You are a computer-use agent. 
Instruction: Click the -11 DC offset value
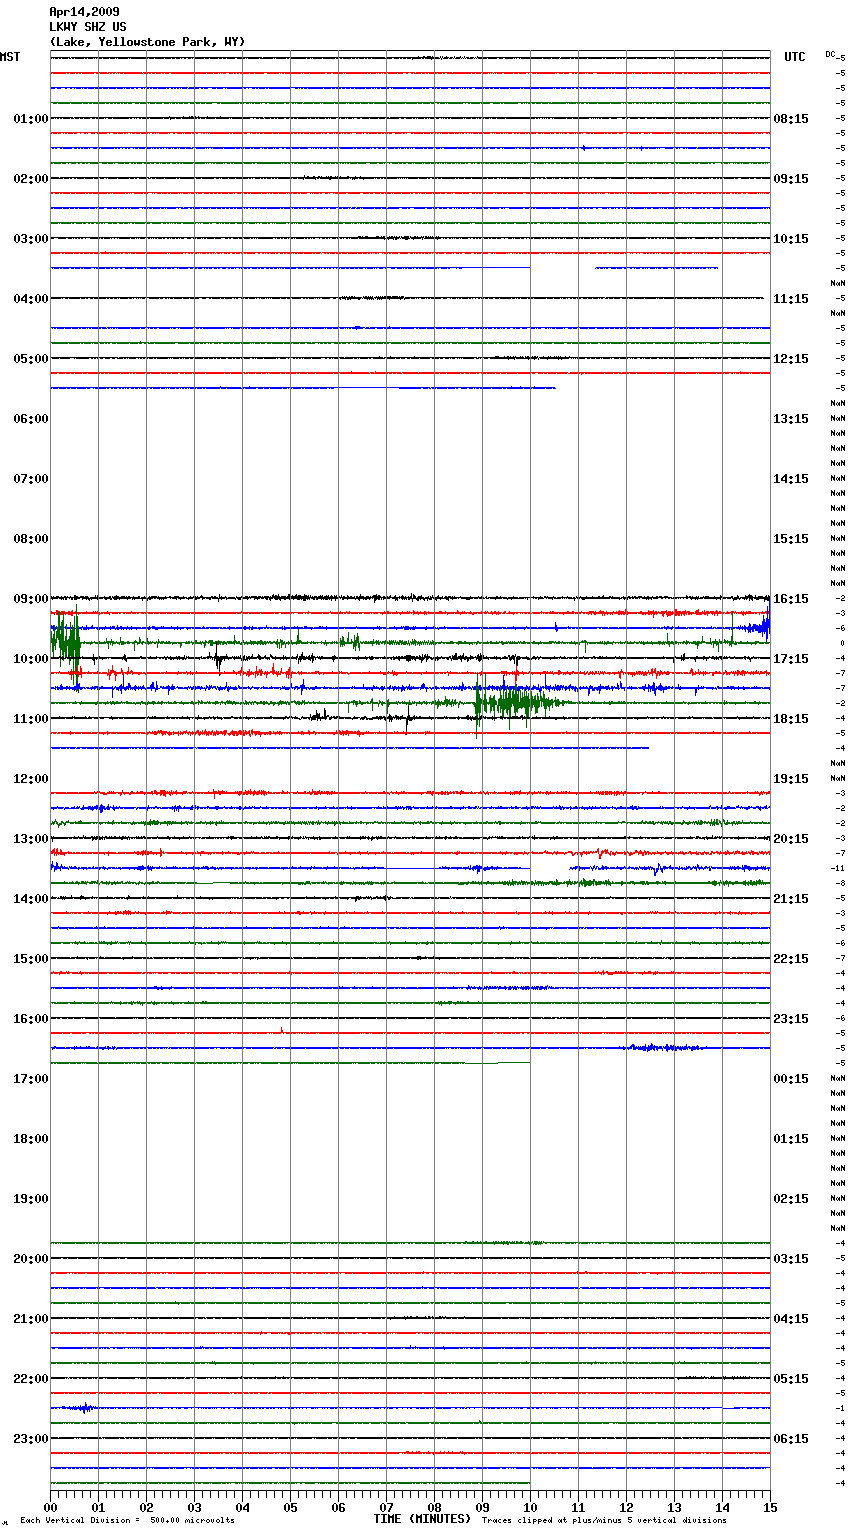coord(838,868)
